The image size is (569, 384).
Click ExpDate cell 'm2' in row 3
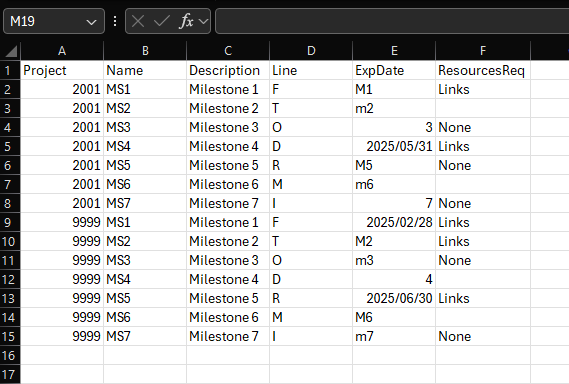click(x=394, y=108)
